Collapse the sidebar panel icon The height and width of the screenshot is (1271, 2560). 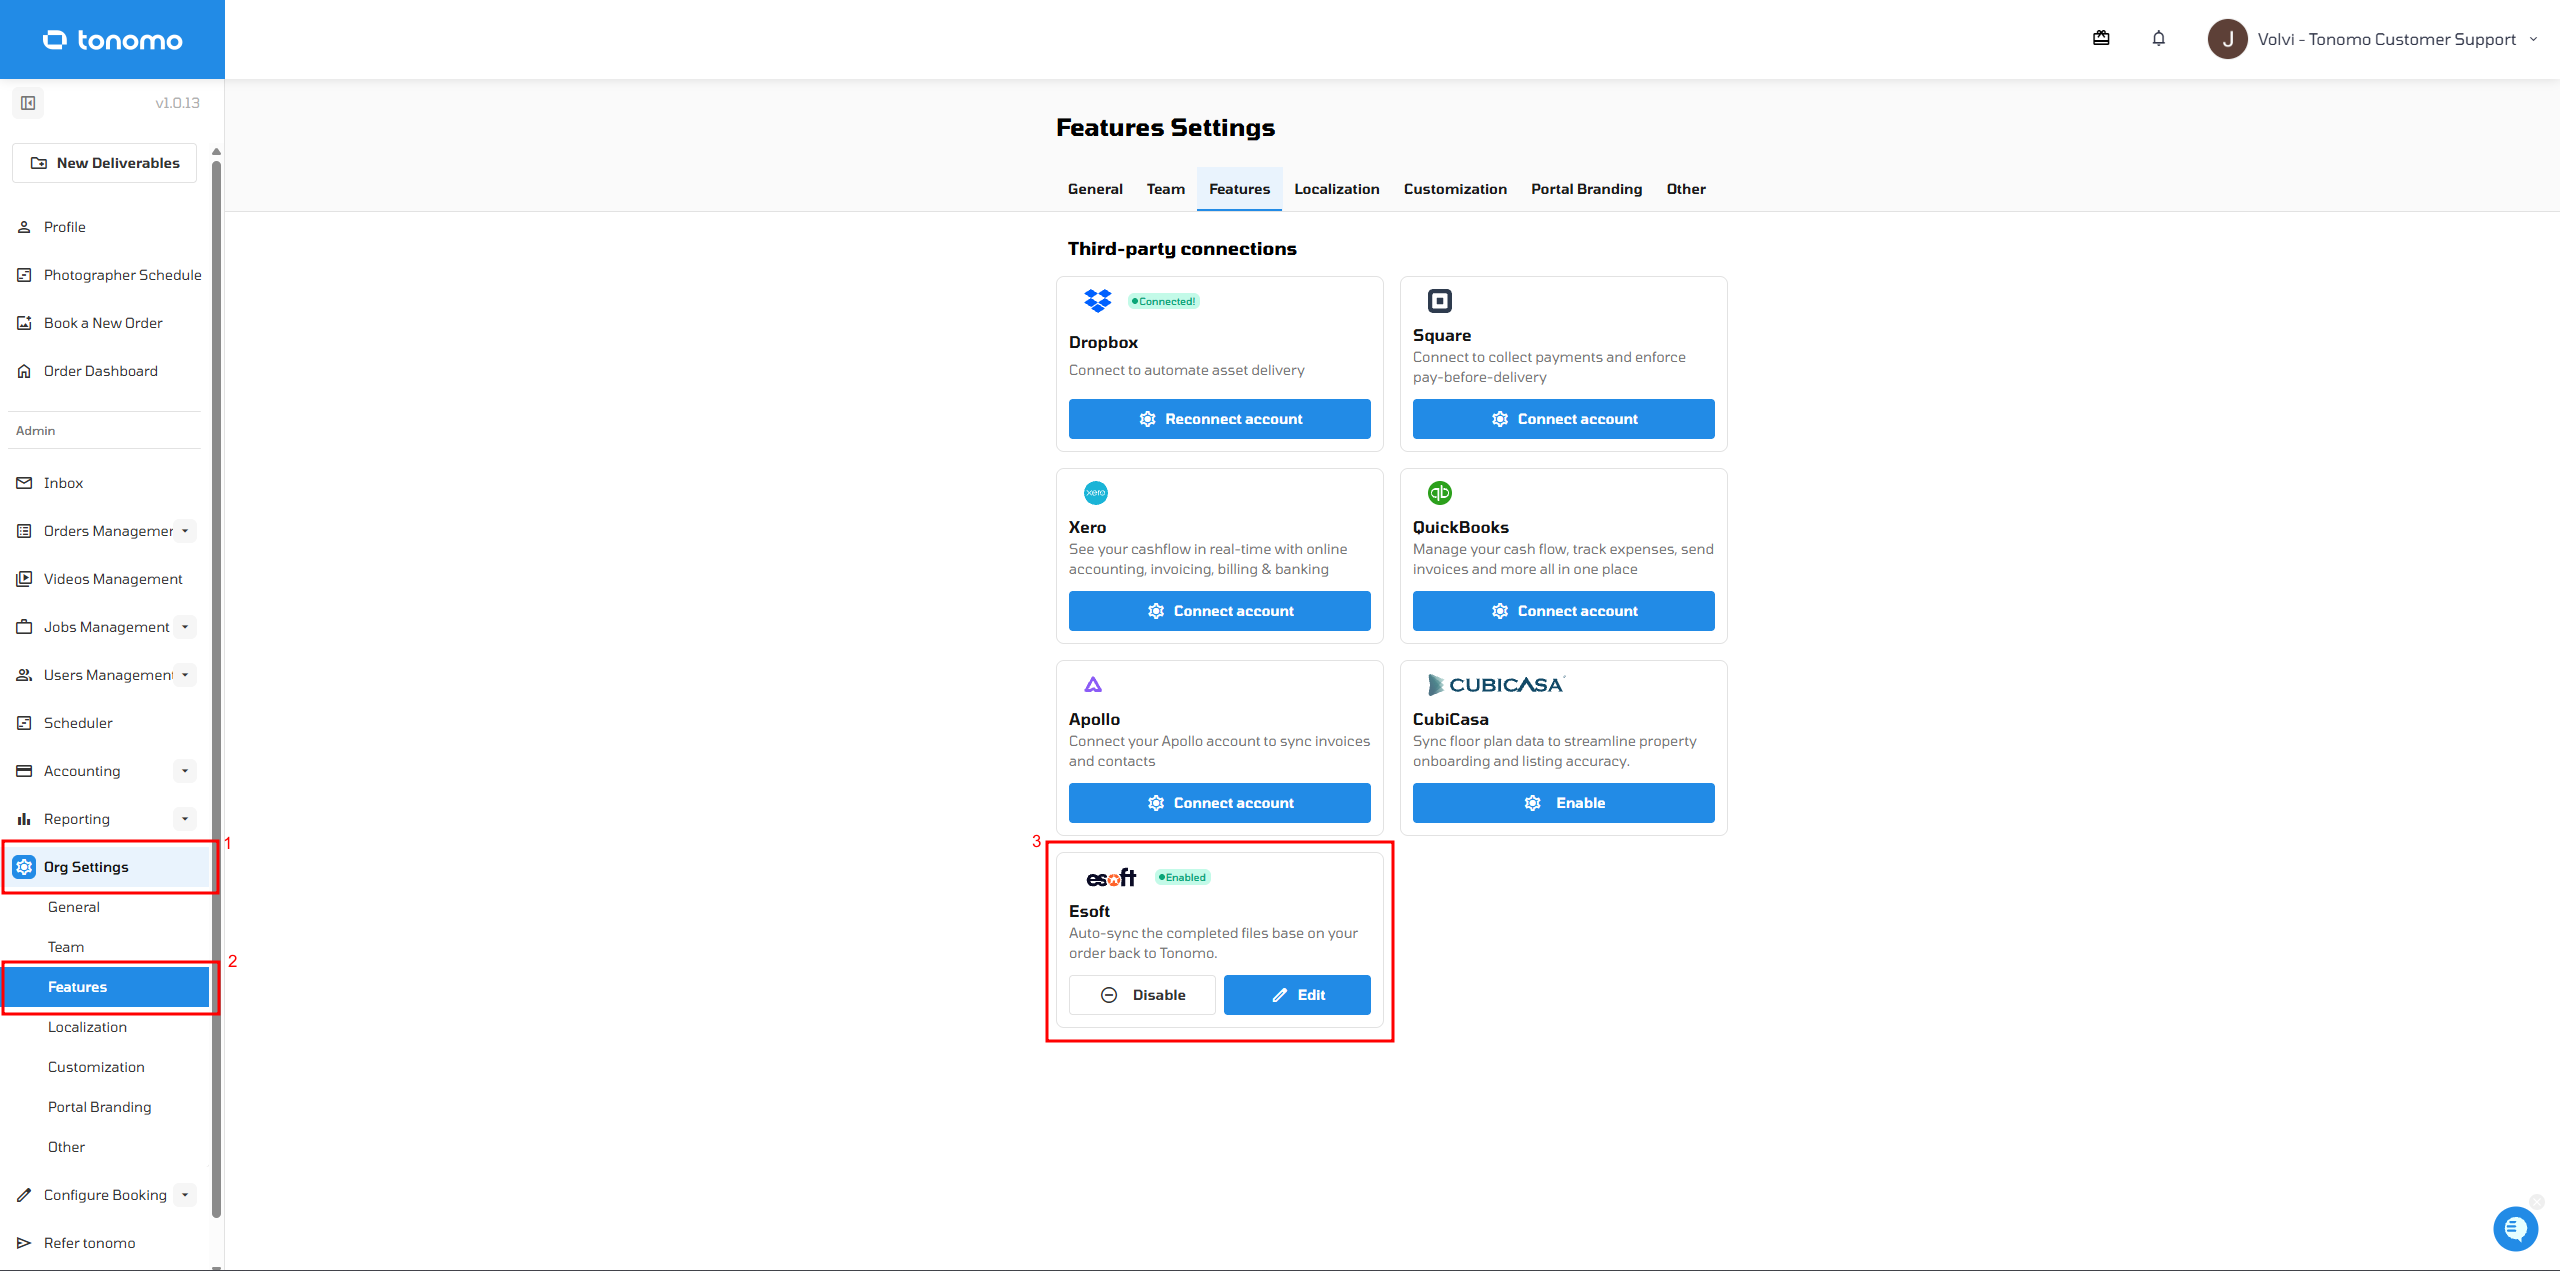coord(28,103)
